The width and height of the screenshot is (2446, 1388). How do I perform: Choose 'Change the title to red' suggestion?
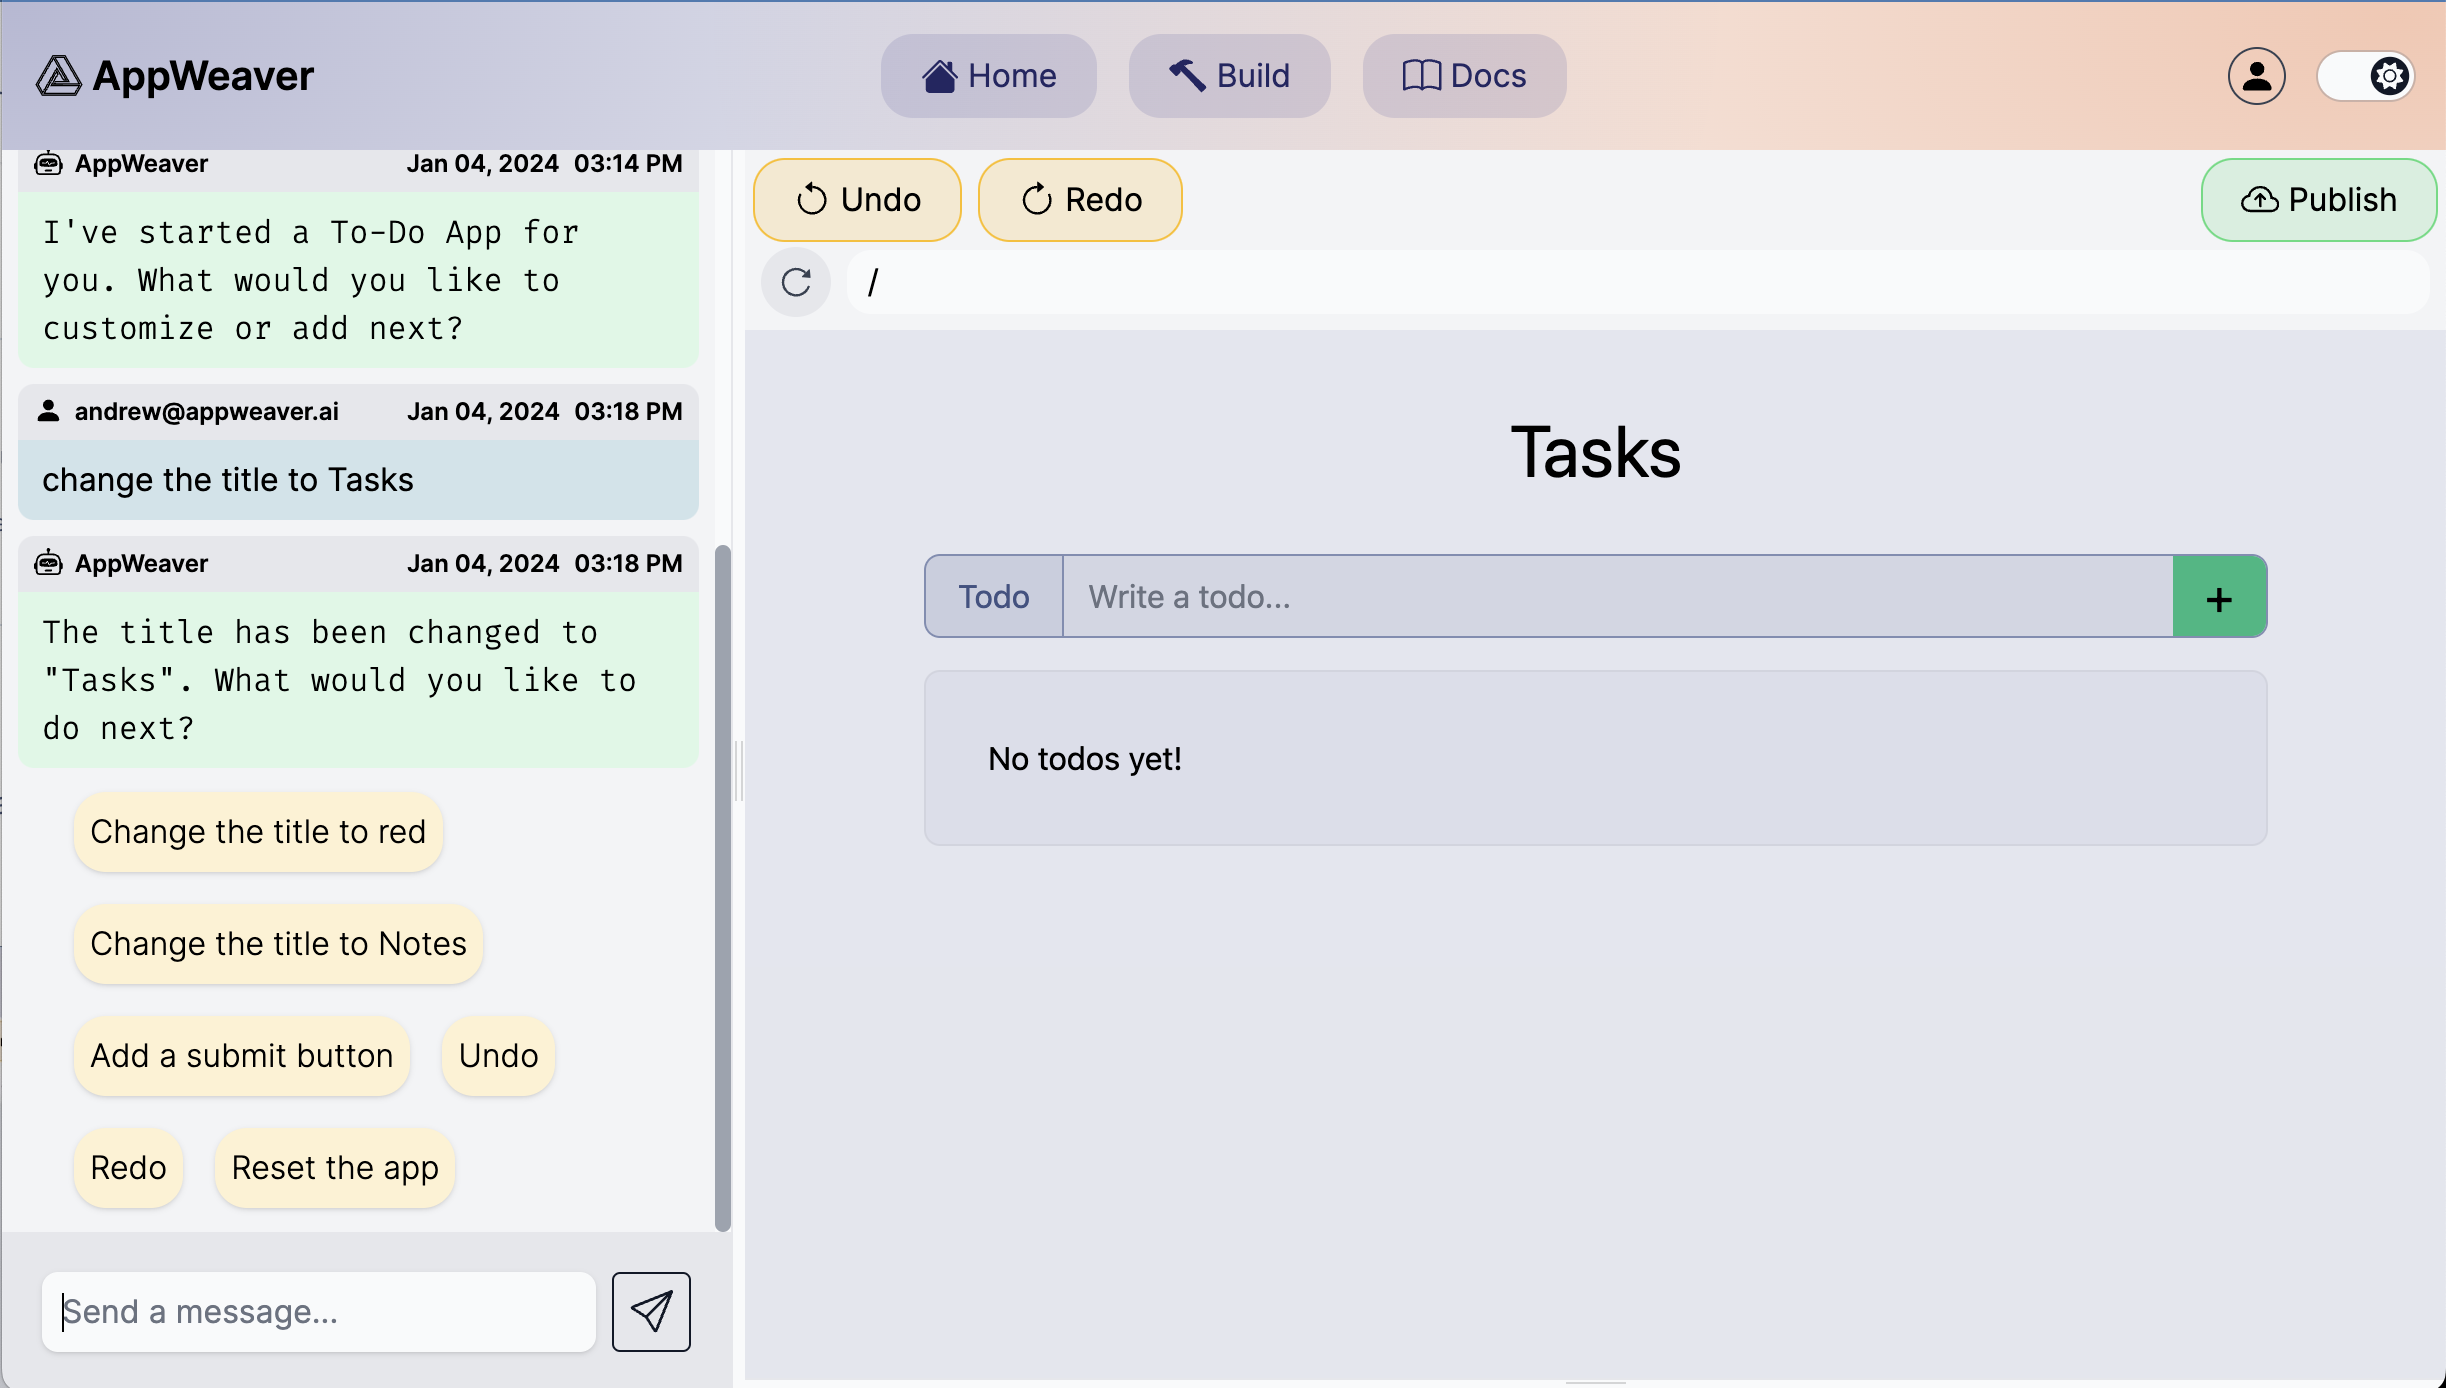click(258, 832)
